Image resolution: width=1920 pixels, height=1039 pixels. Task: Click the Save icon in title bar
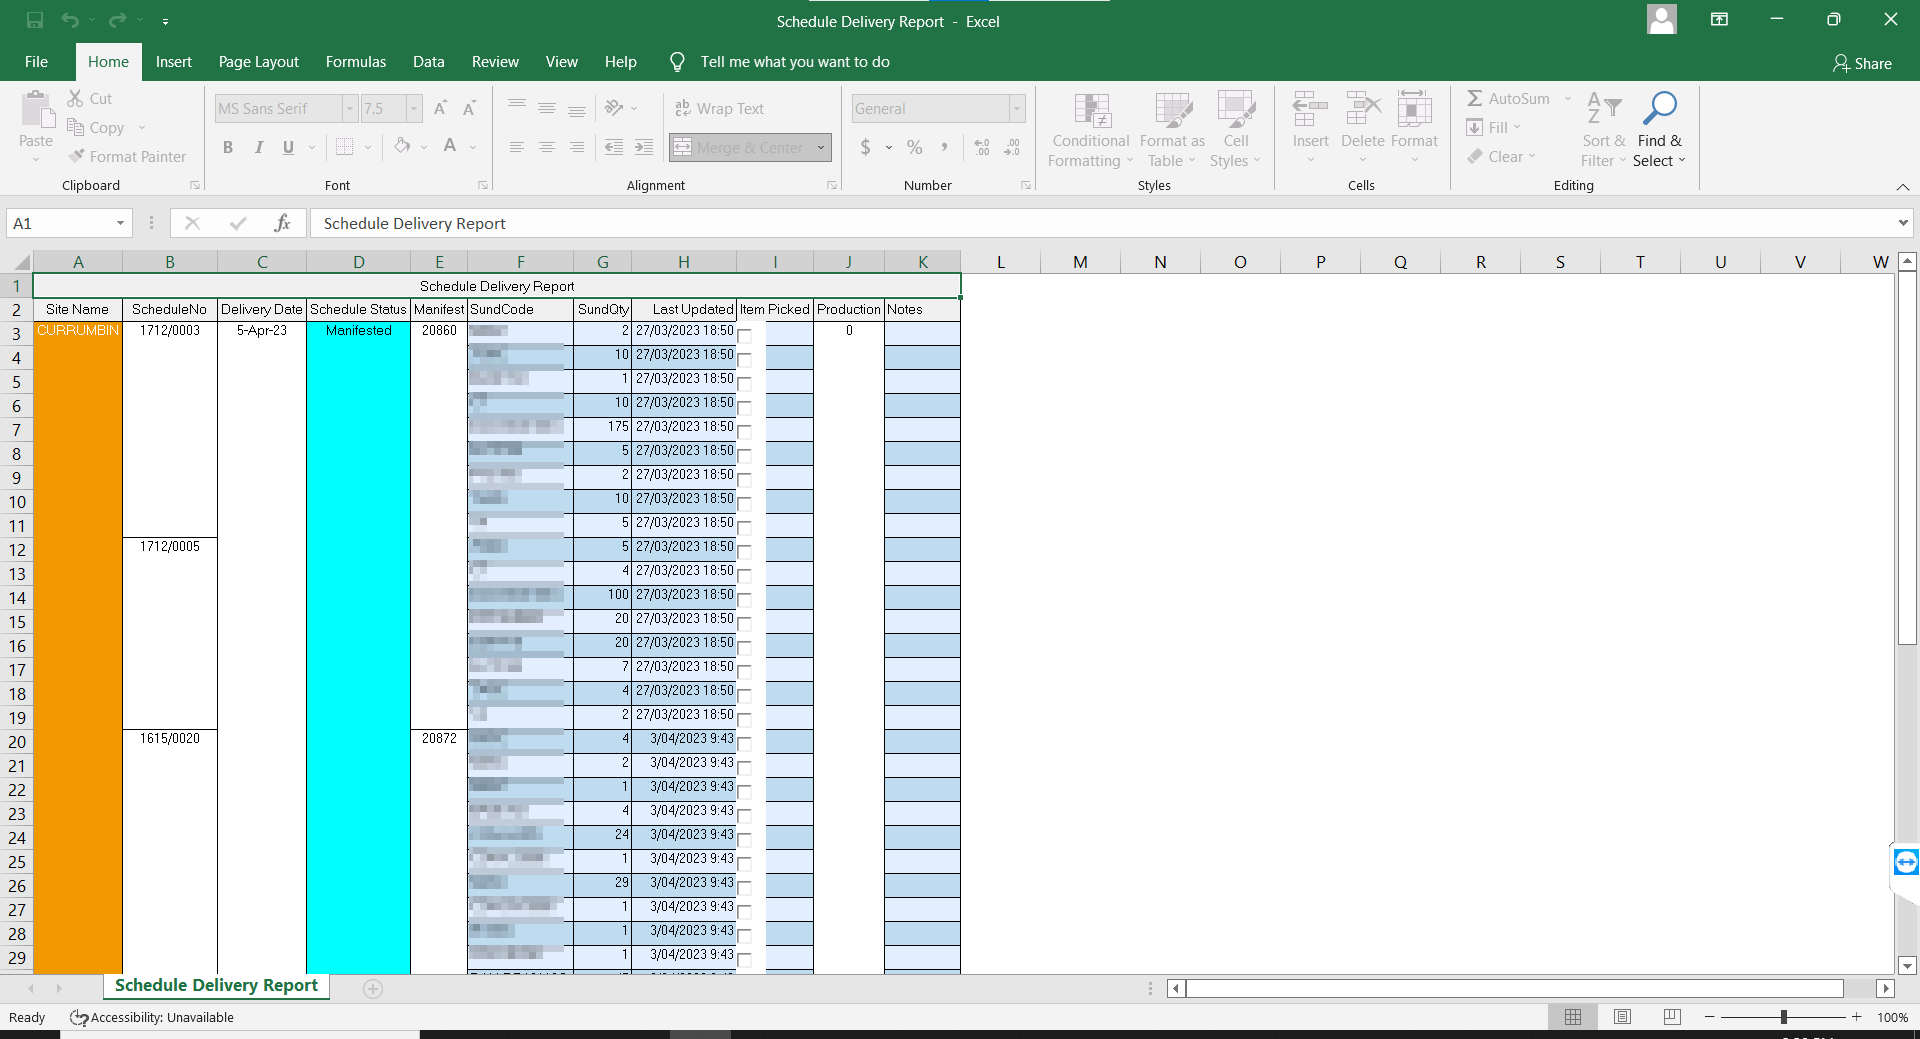pos(35,20)
